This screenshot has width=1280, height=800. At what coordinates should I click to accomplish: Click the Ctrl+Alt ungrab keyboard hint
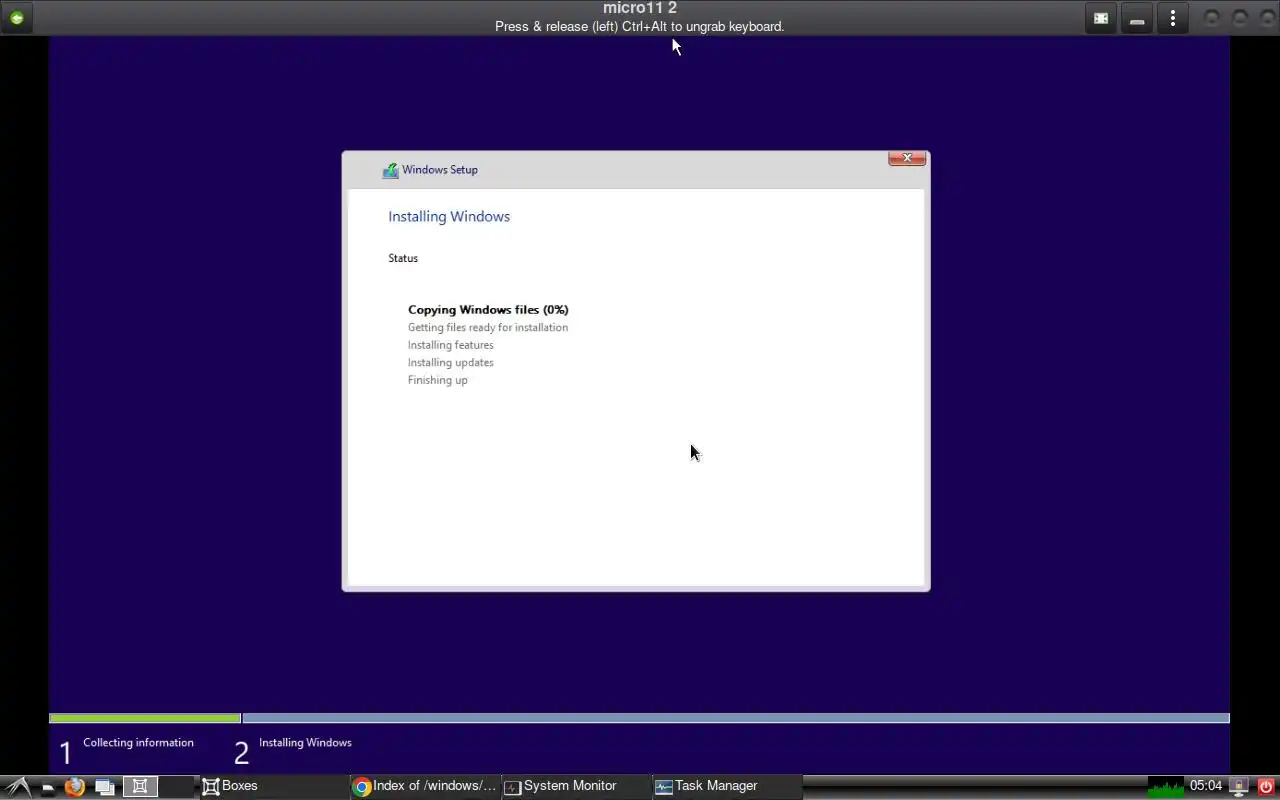(x=640, y=27)
